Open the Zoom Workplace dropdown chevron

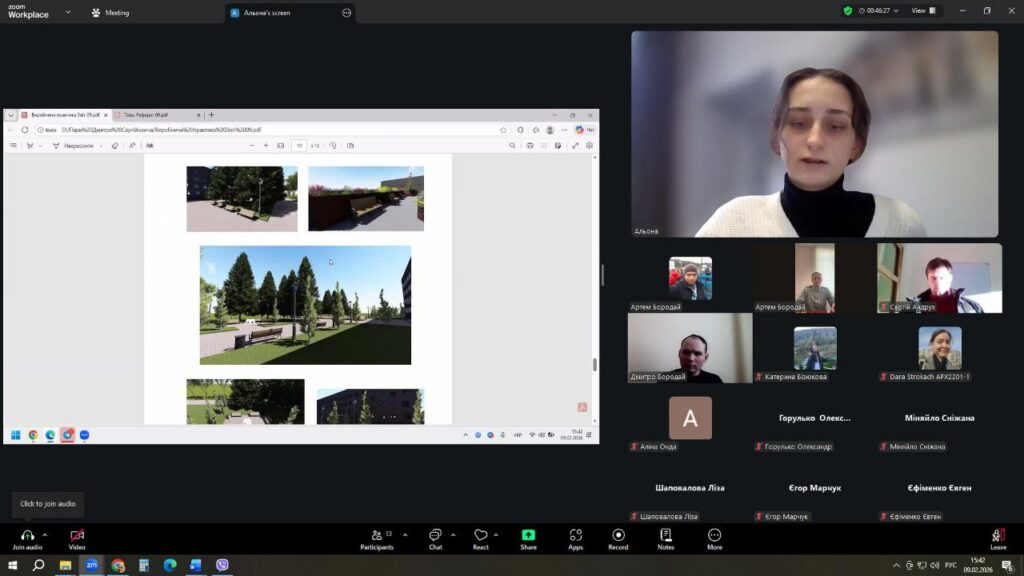[68, 12]
